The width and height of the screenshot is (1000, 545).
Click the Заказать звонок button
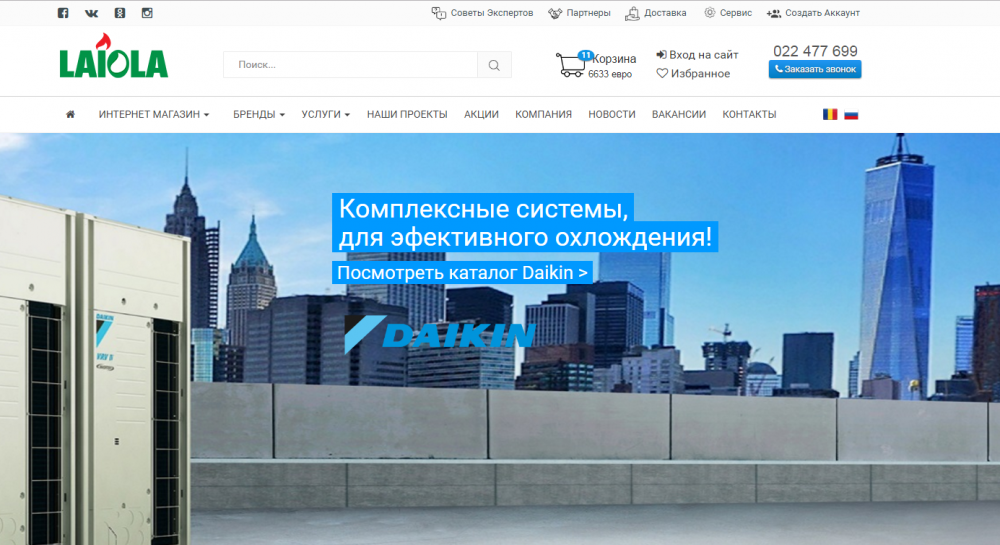click(x=815, y=69)
